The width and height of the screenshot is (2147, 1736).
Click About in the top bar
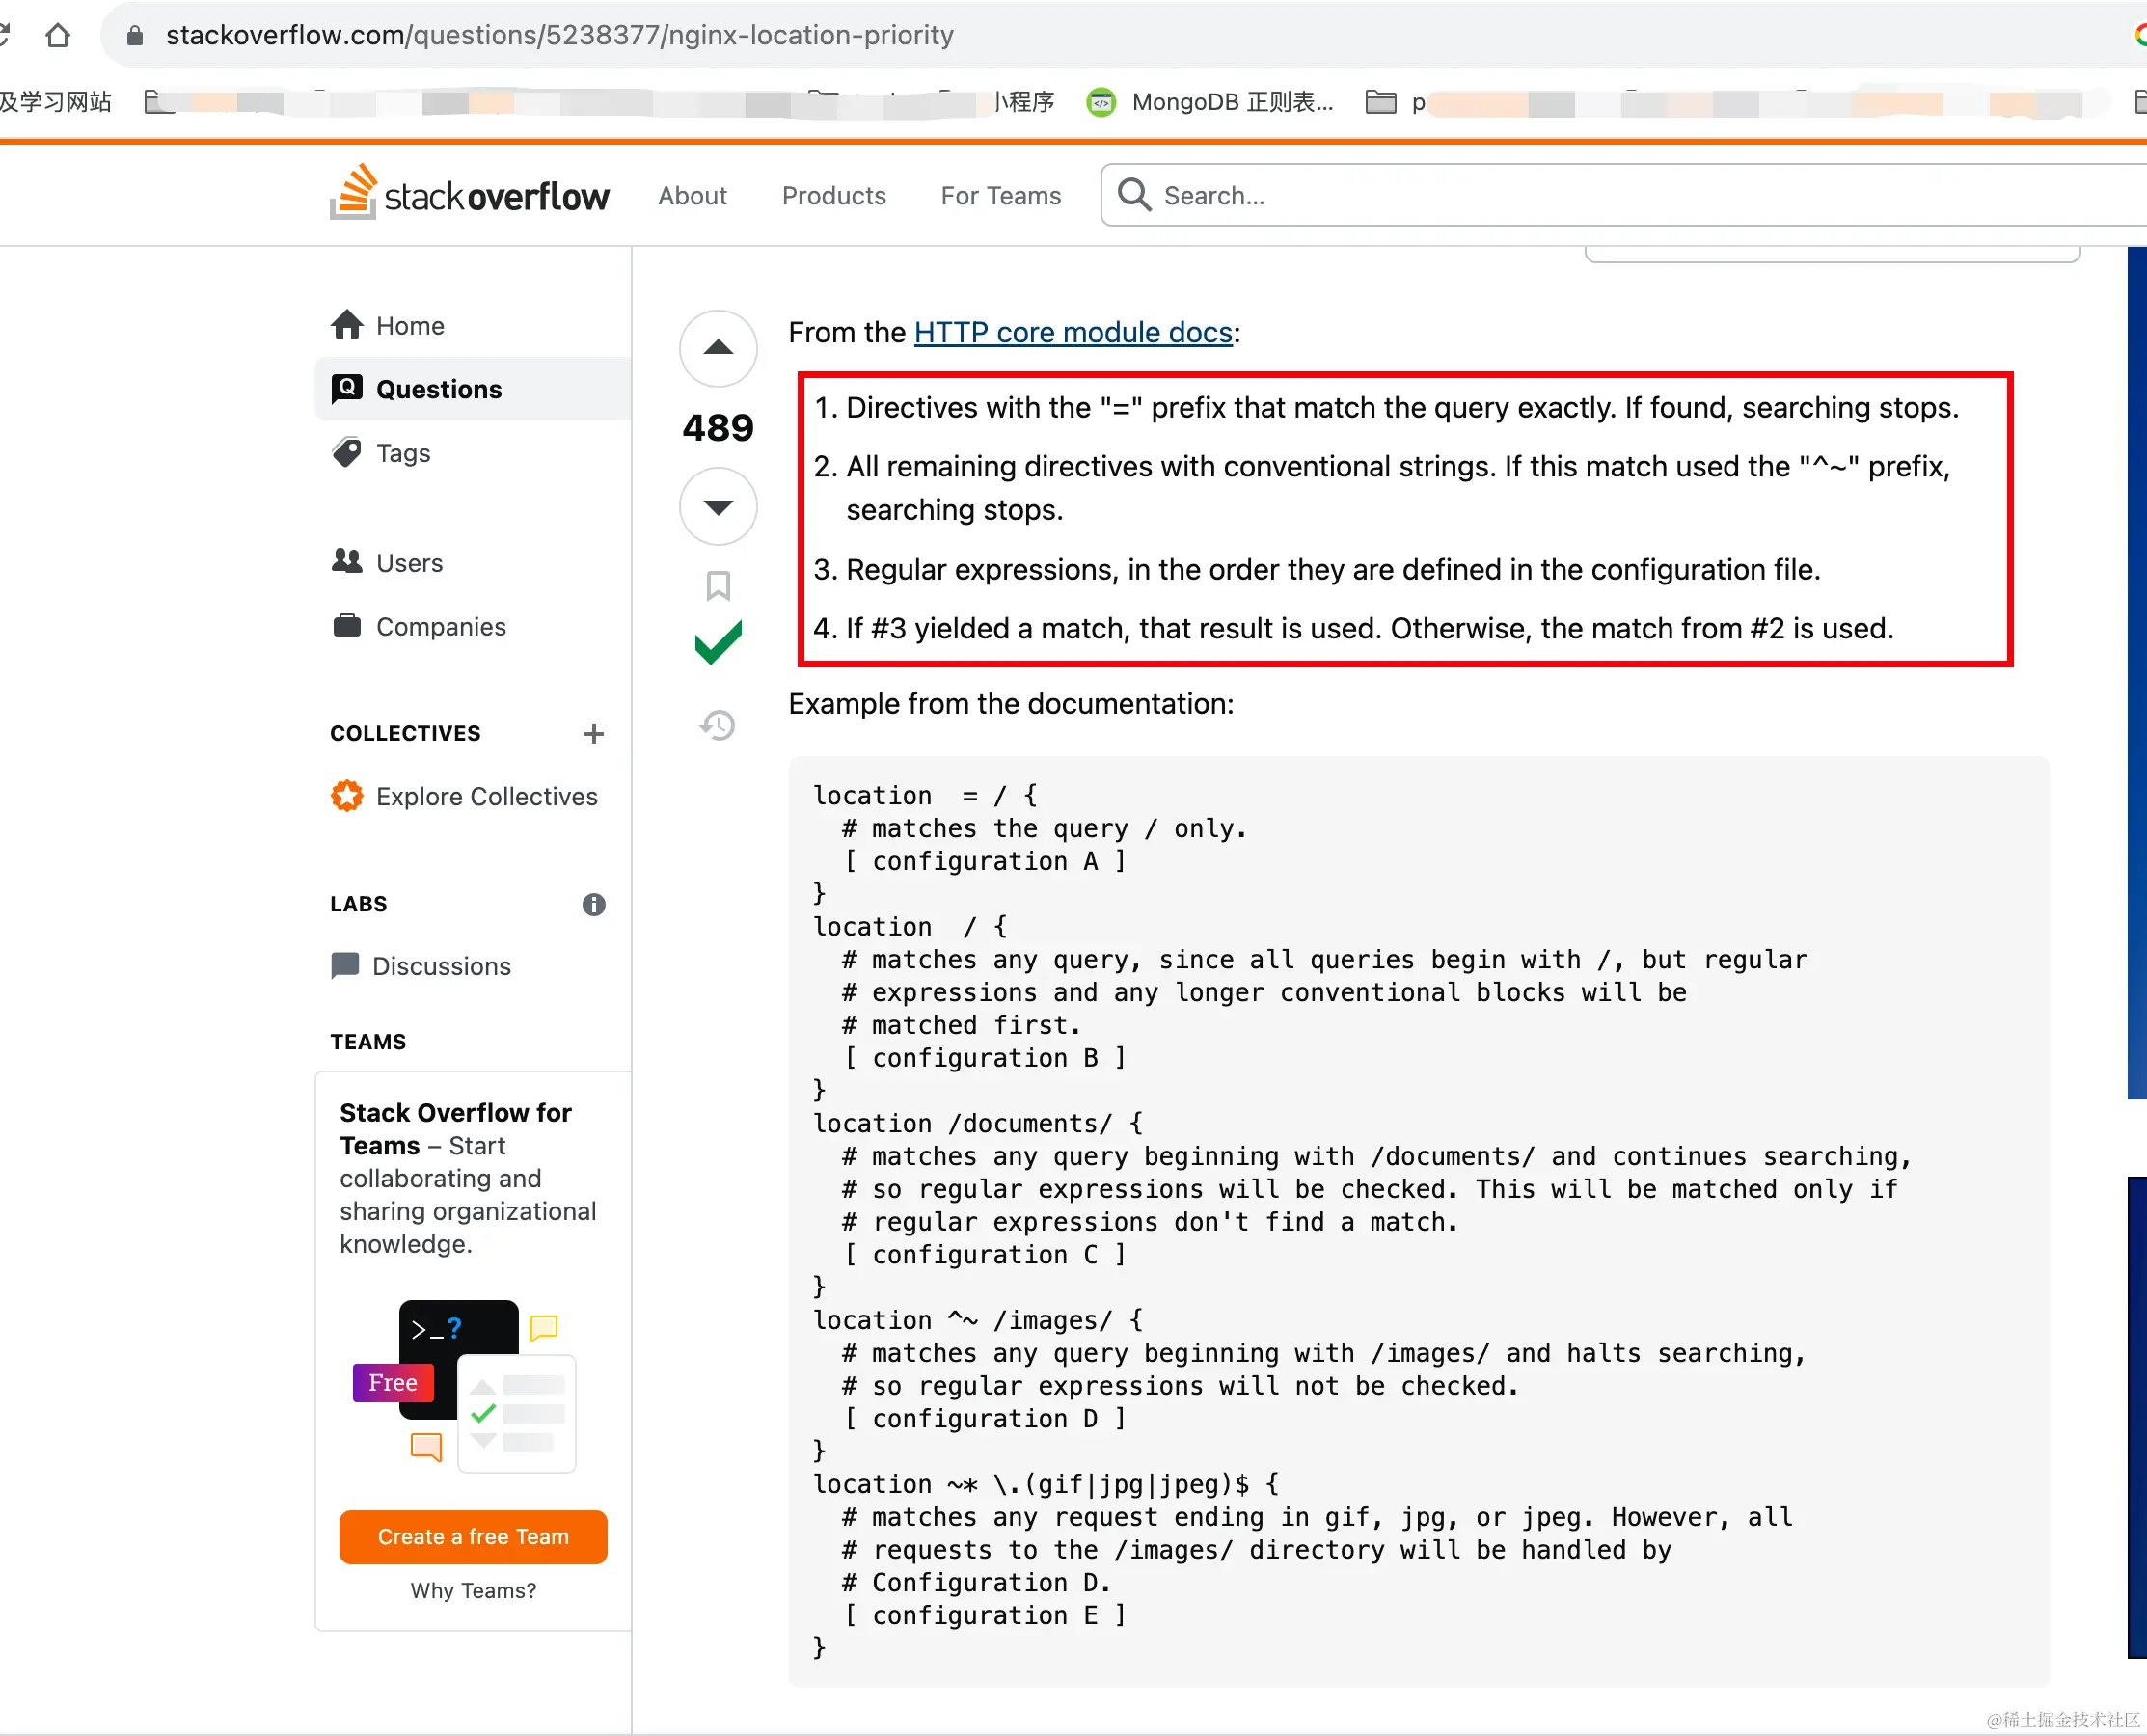(x=692, y=196)
